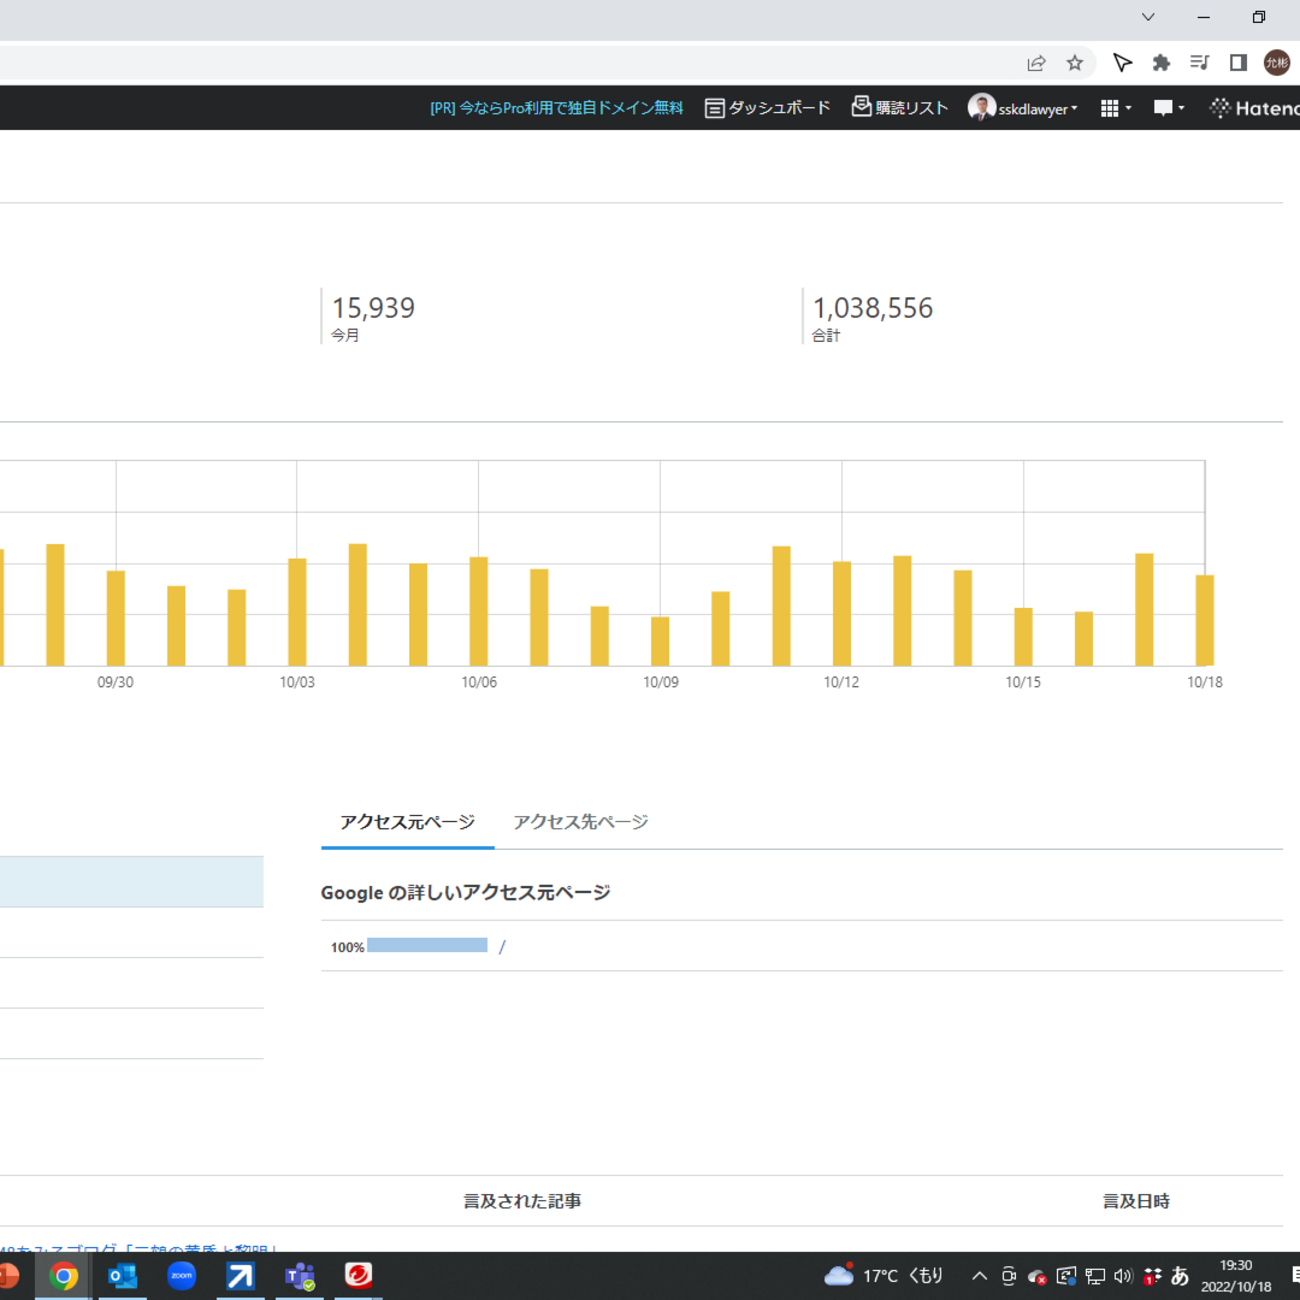This screenshot has height=1300, width=1300.
Task: Click the 10/18 bar in the chart
Action: point(1205,620)
